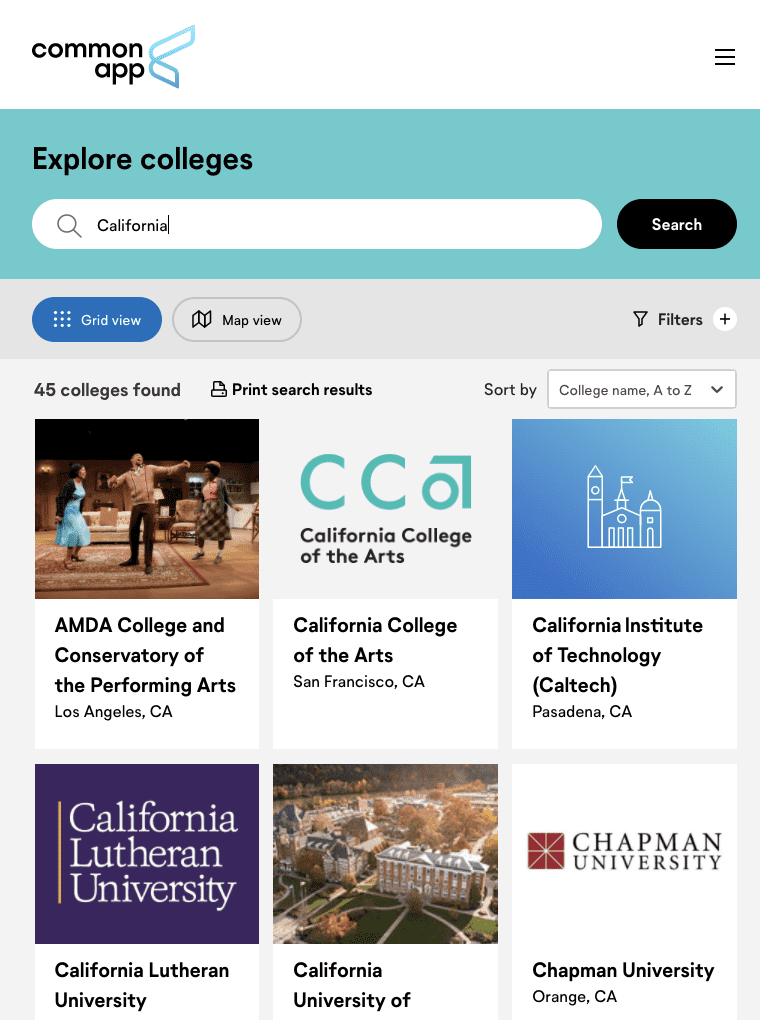The height and width of the screenshot is (1020, 760).
Task: Open the Explore colleges section header
Action: (143, 159)
